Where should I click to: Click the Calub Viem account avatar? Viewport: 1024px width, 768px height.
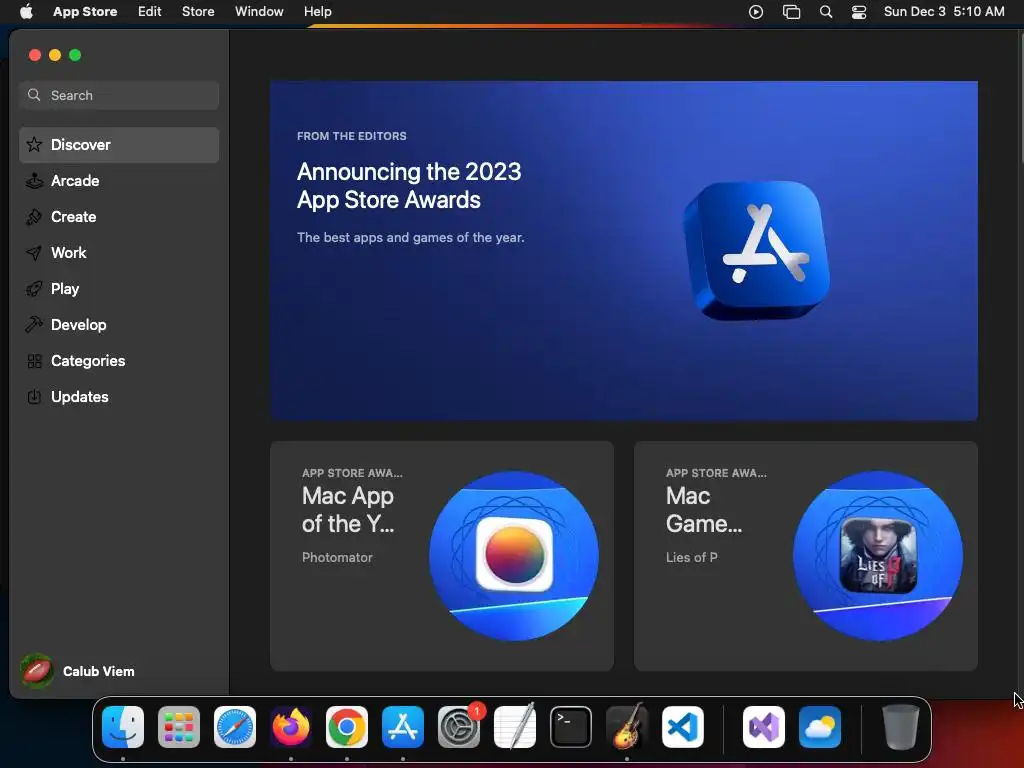click(x=37, y=671)
